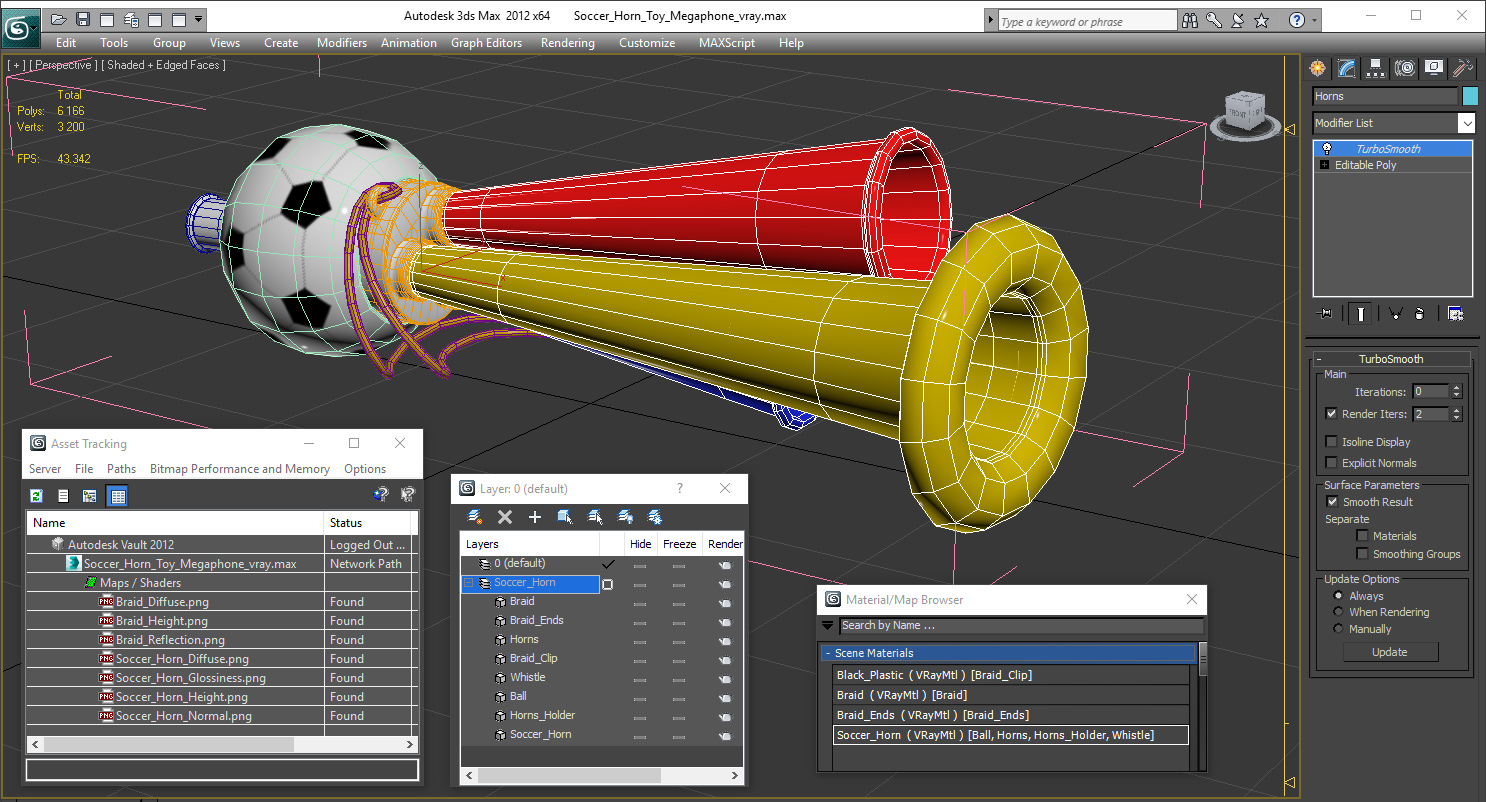Select the When Rendering update option
This screenshot has width=1486, height=802.
pyautogui.click(x=1338, y=611)
